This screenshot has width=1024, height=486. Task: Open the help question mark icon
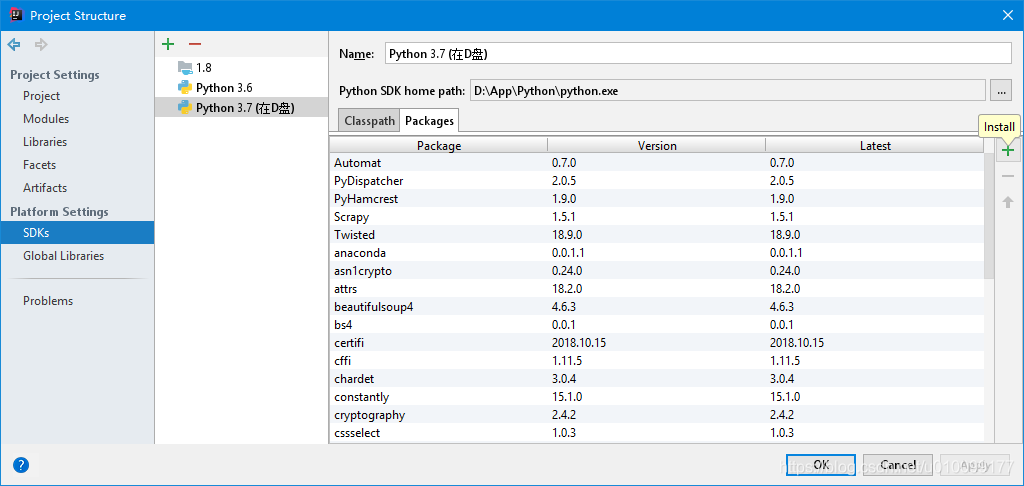coord(22,465)
